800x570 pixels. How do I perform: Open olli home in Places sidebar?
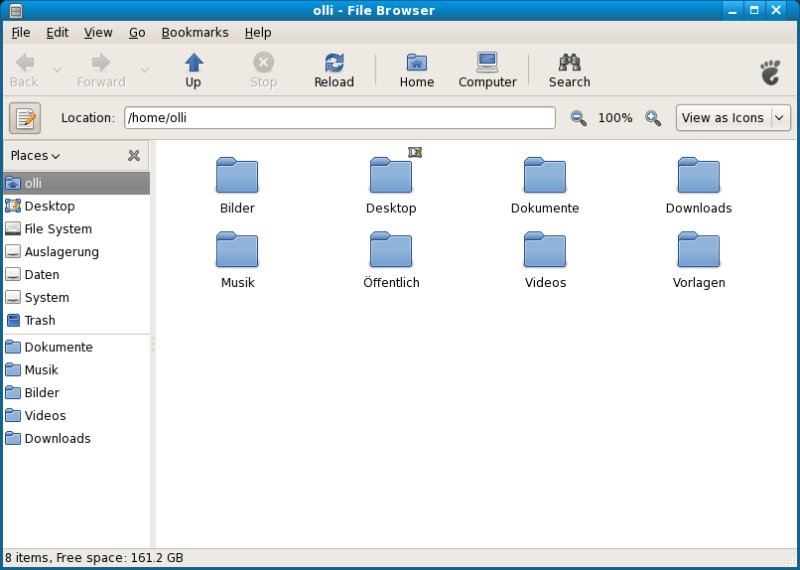coord(77,183)
